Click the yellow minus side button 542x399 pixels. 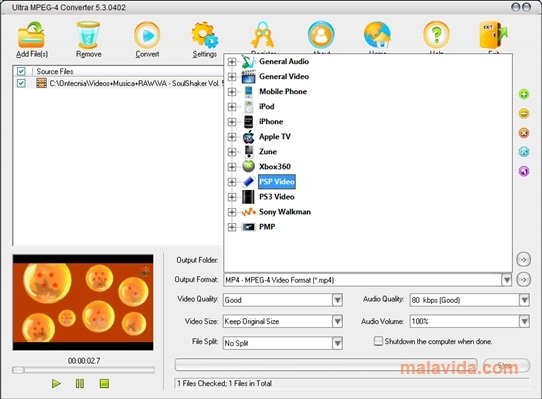click(524, 113)
